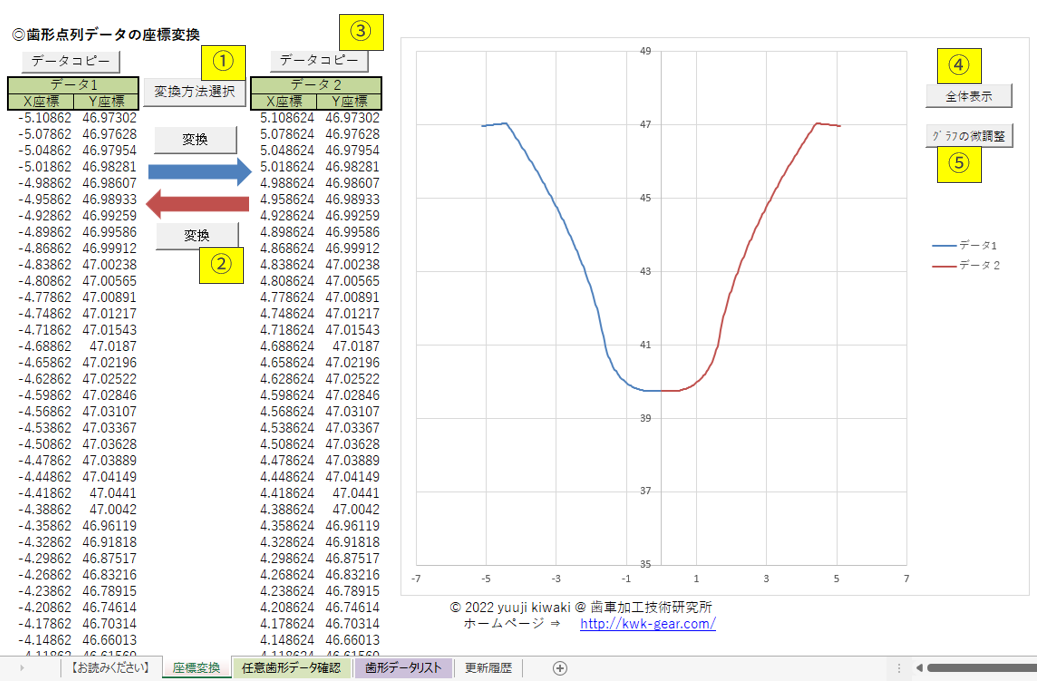Open the 歯形データリスト sheet tab

(403, 668)
